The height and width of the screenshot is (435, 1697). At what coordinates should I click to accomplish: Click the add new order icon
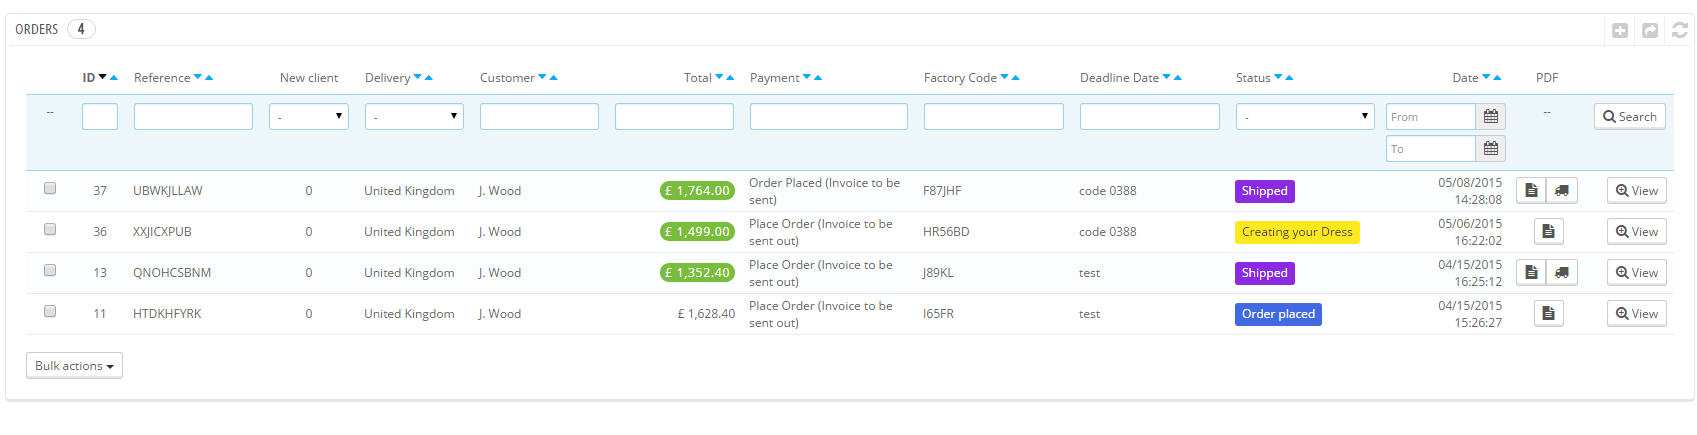(x=1620, y=30)
